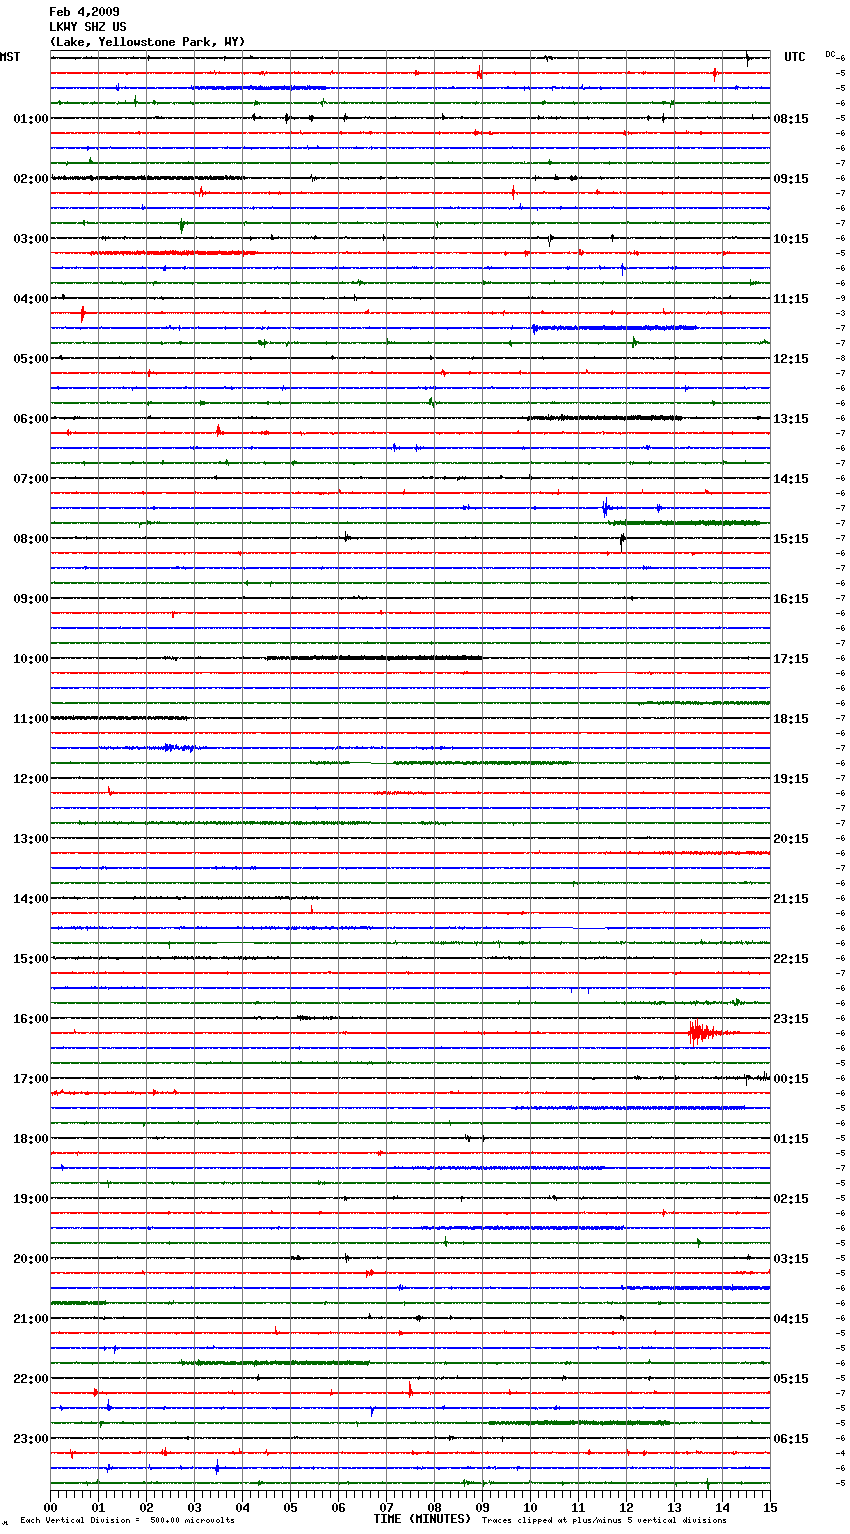Image resolution: width=850 pixels, height=1534 pixels.
Task: Click the 15:15 UTC time label
Action: 791,539
